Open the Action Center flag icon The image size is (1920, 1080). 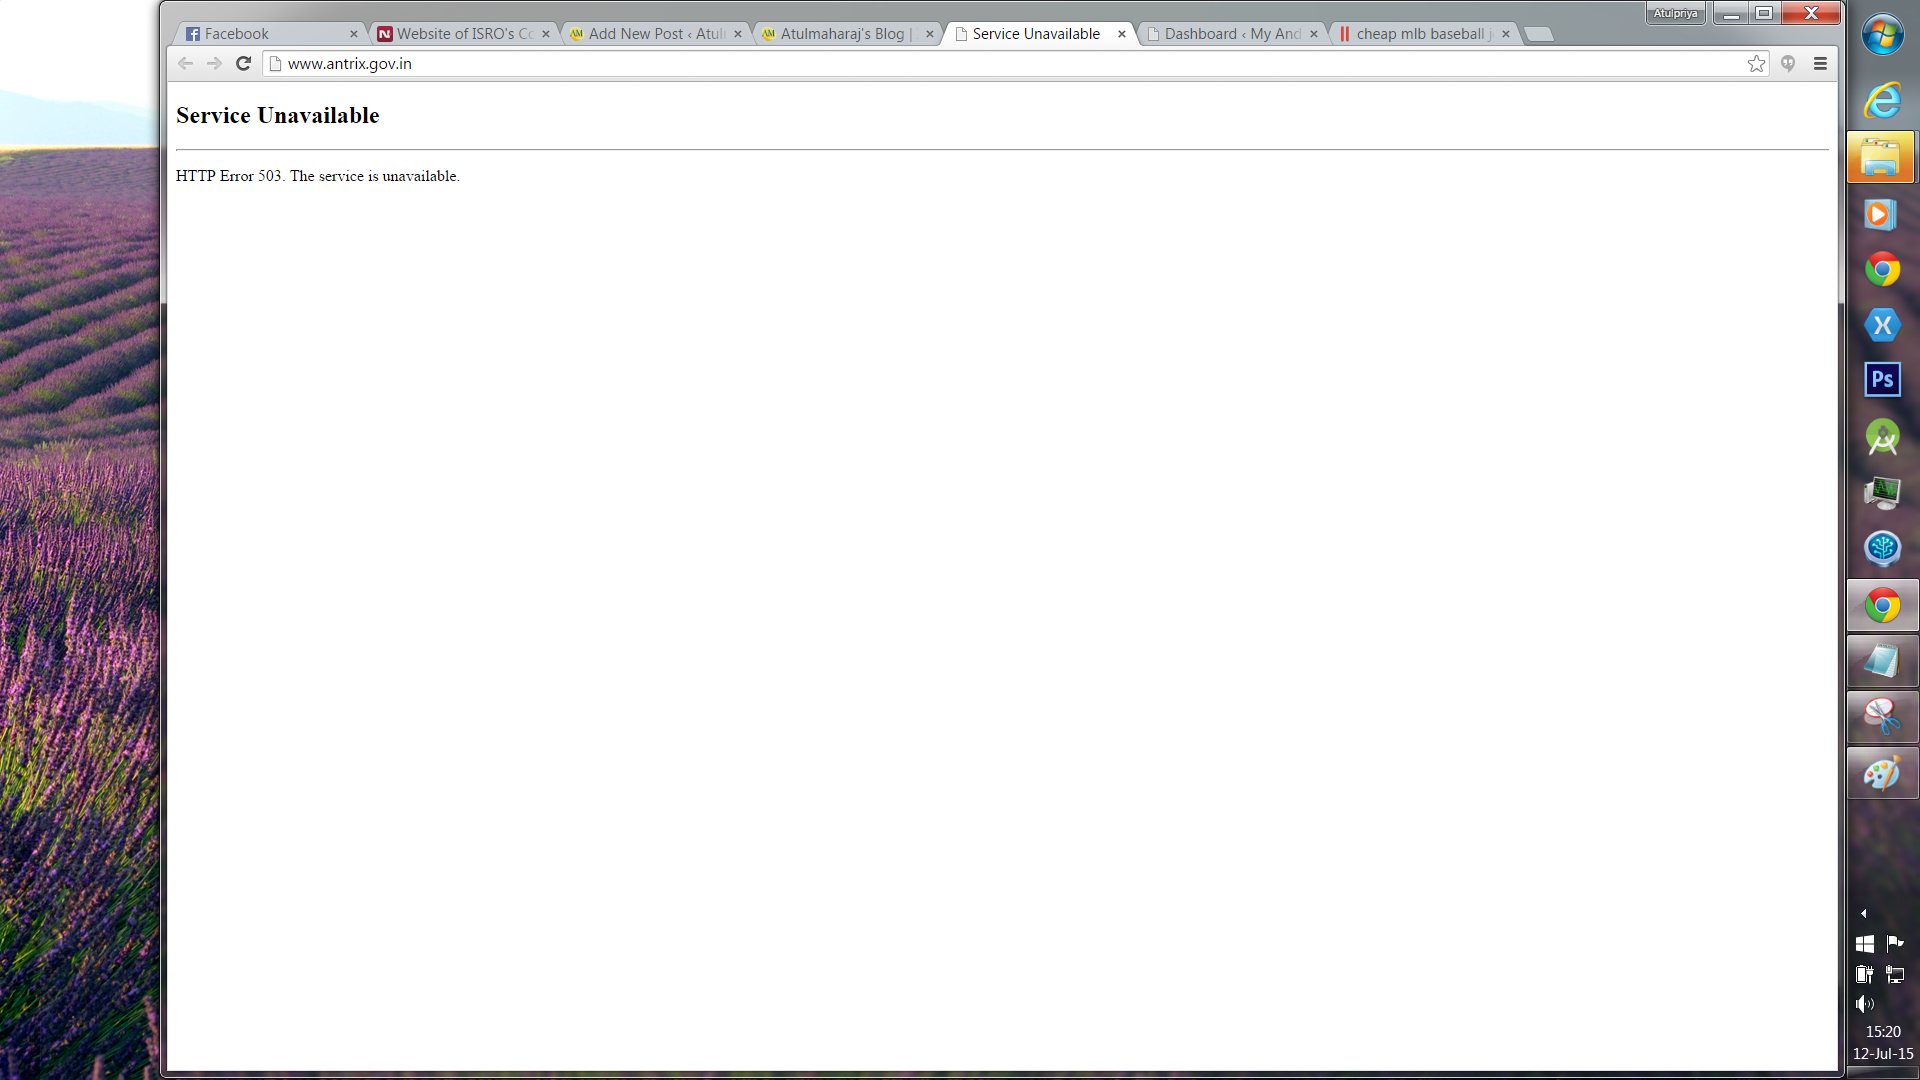[x=1895, y=943]
